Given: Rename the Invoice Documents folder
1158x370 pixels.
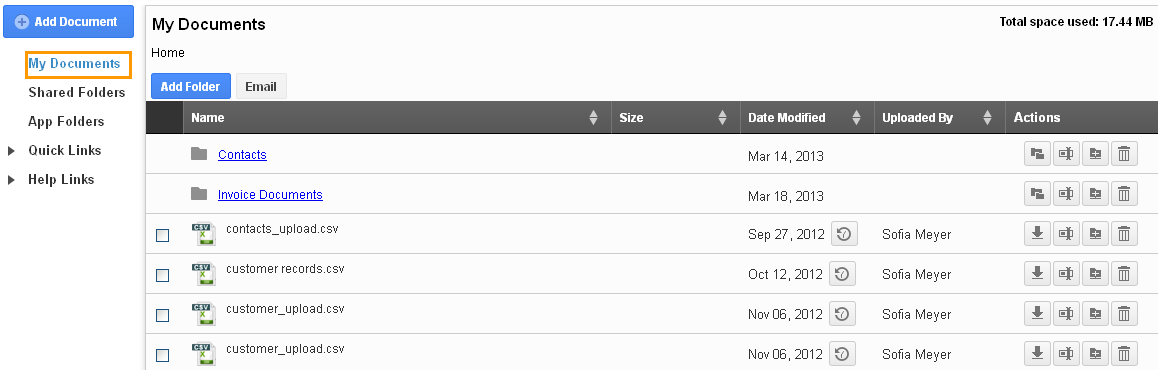Looking at the screenshot, I should coord(1066,194).
